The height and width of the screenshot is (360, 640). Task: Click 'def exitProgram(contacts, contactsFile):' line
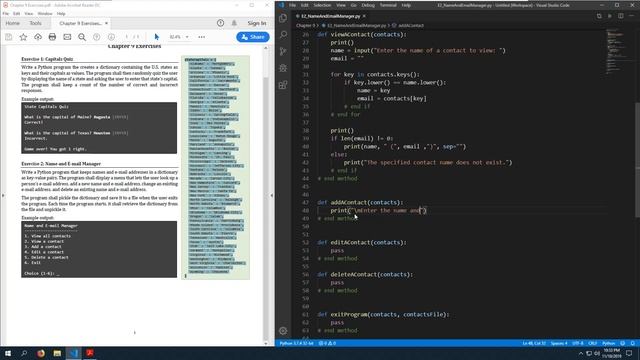pos(383,314)
